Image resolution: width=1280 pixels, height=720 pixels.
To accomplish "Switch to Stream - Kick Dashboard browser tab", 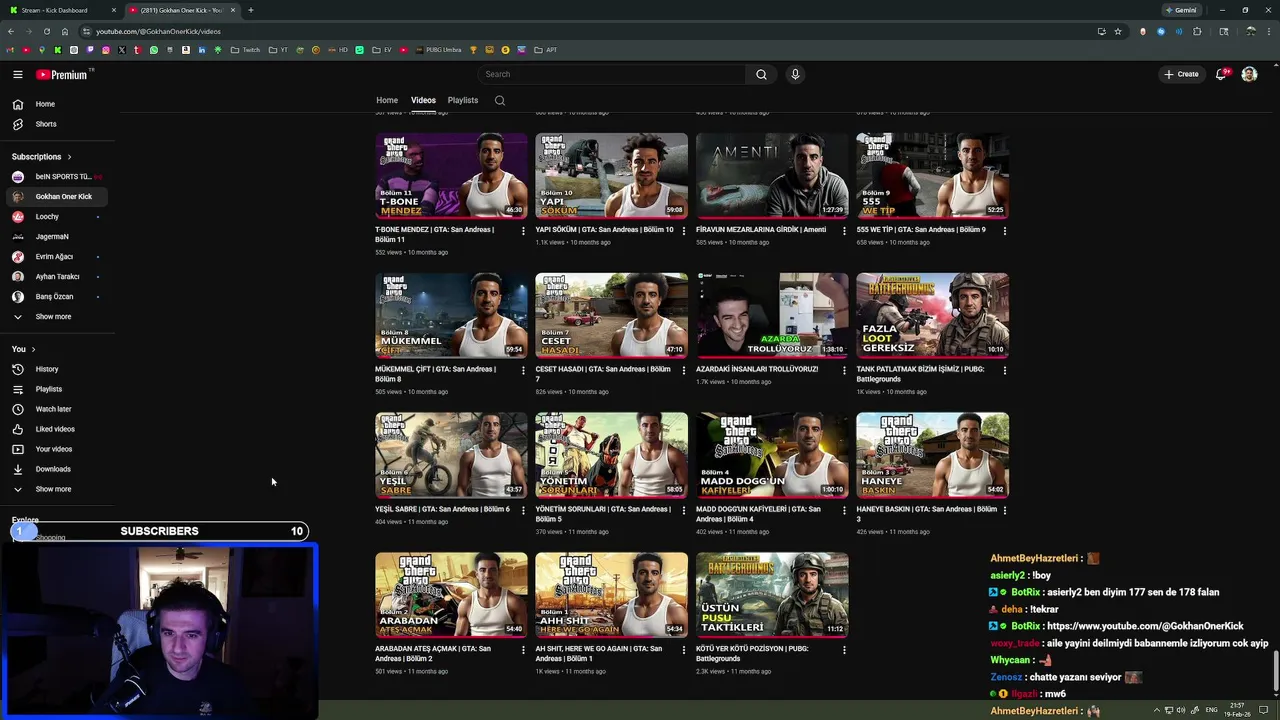I will coord(60,10).
